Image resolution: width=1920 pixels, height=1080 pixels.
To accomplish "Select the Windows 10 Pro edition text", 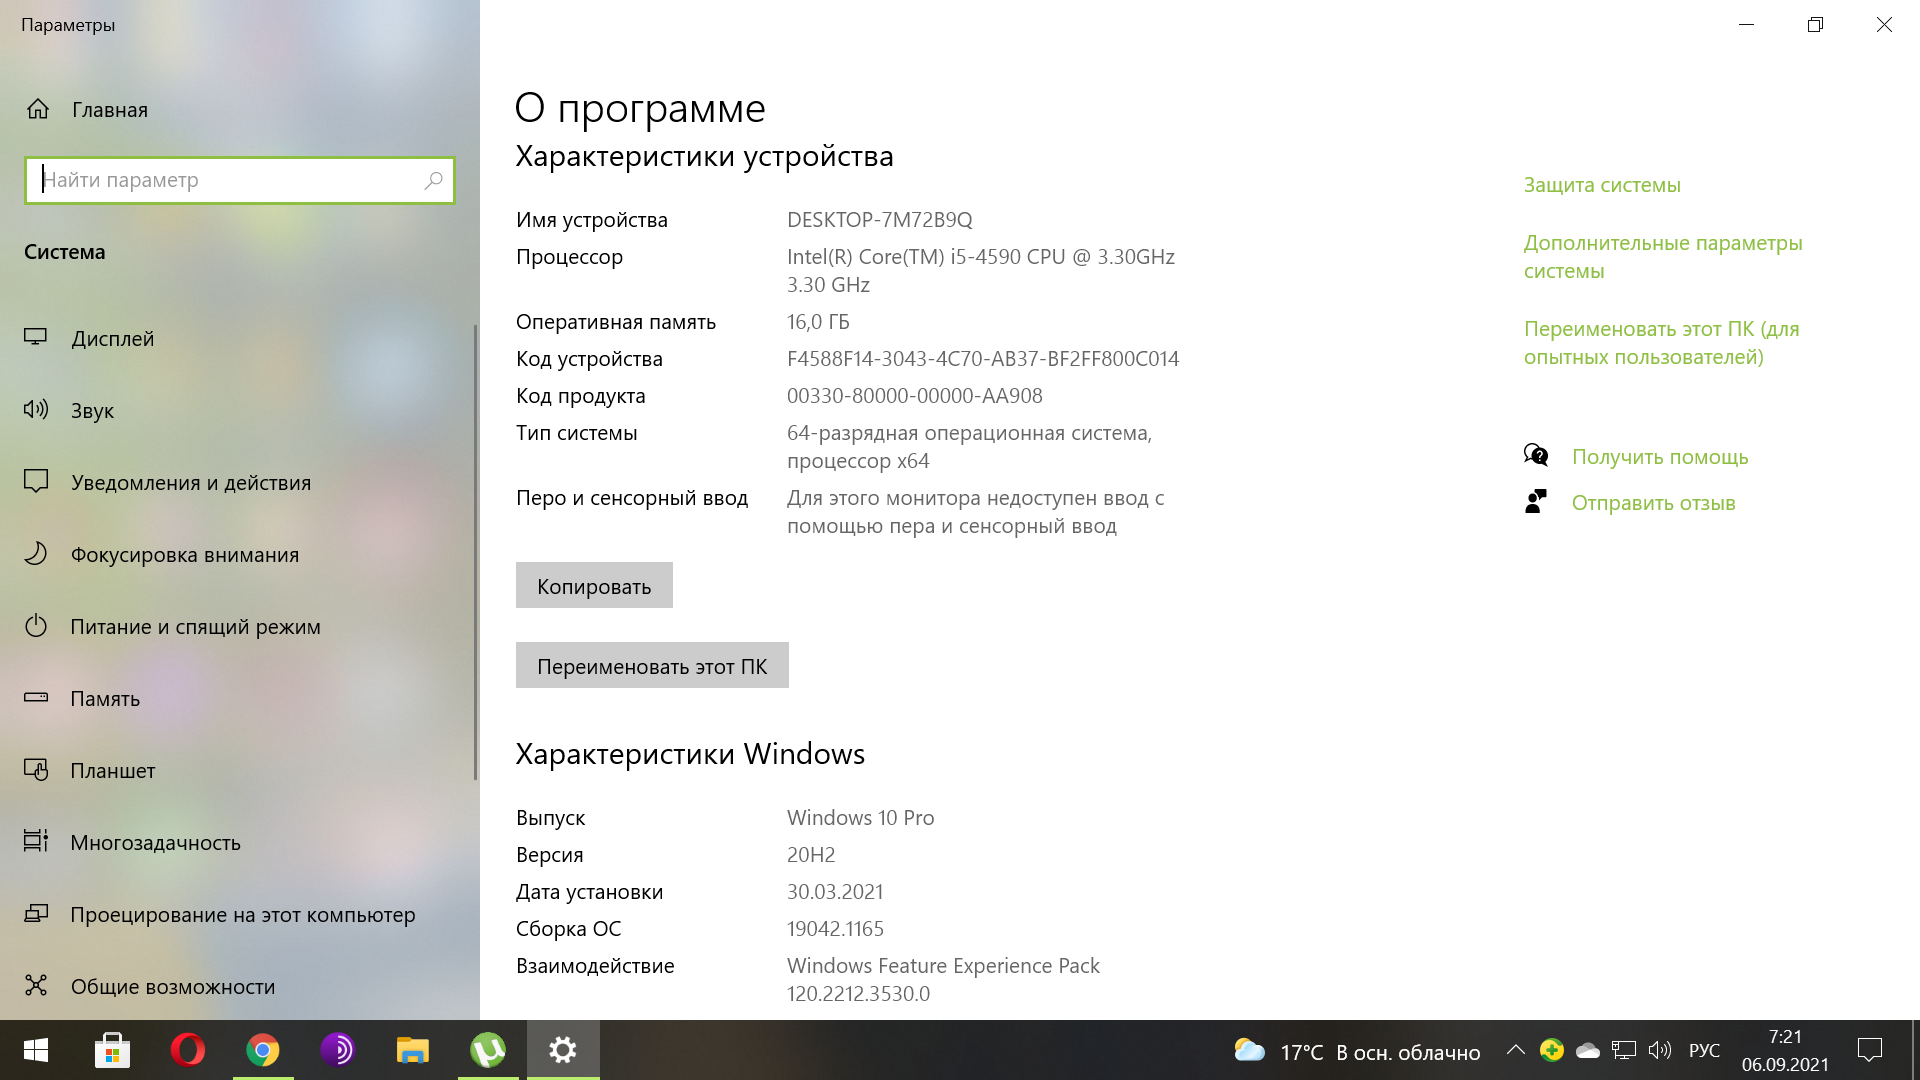I will pyautogui.click(x=860, y=817).
